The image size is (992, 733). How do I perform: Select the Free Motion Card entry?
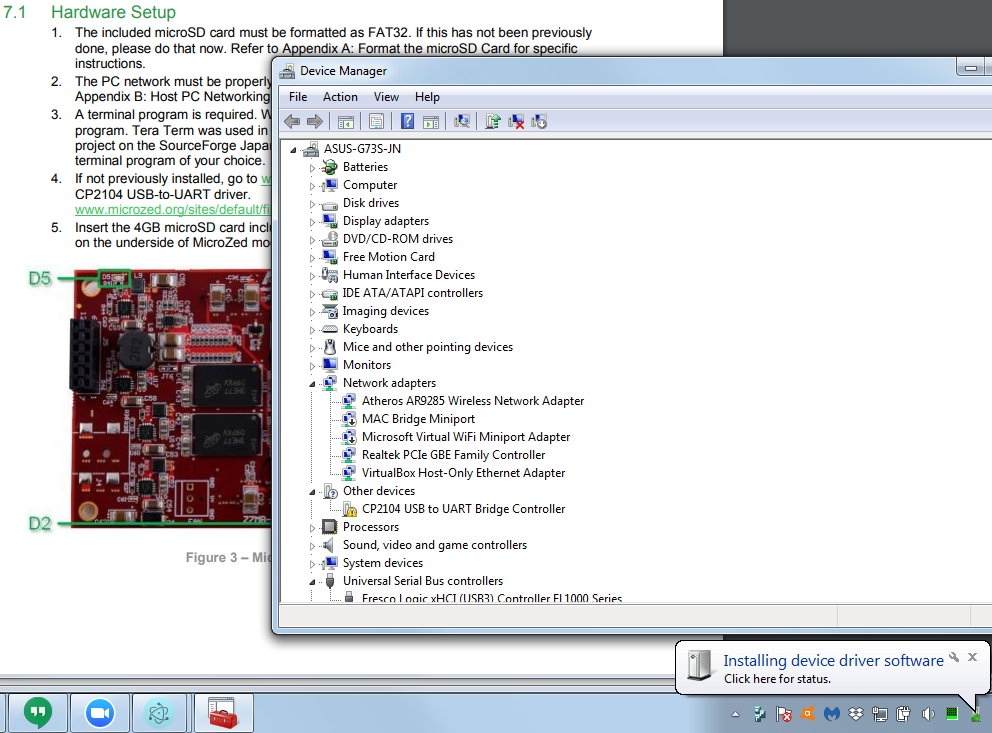point(388,257)
